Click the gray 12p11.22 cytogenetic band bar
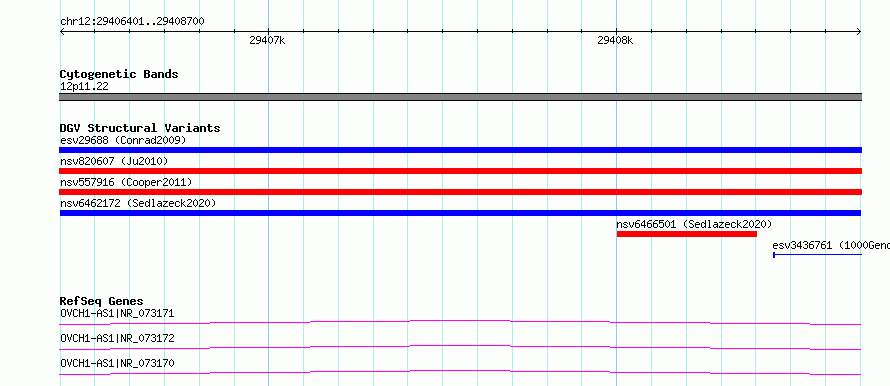This screenshot has width=890, height=386. [460, 97]
